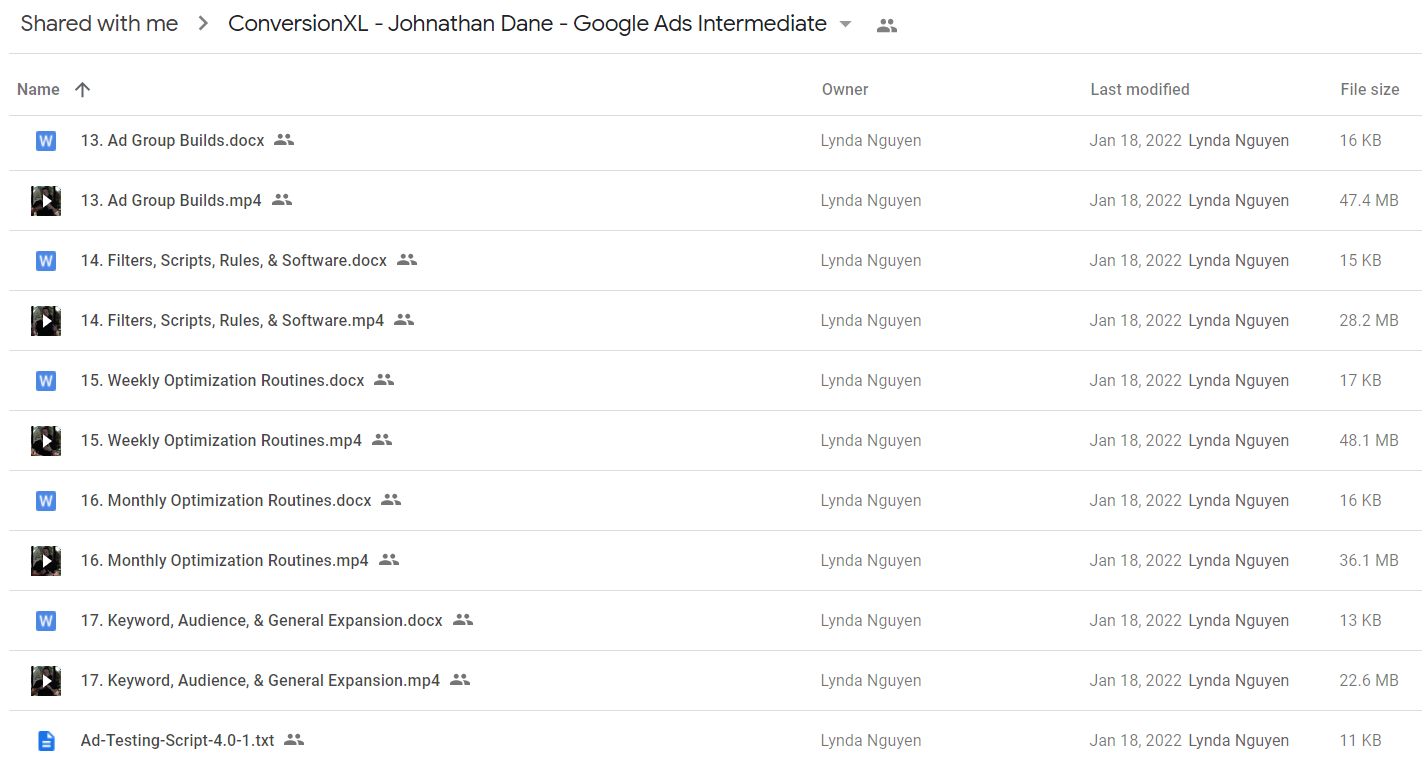Click the 17 KB file size value
This screenshot has height=764, width=1422.
pos(1360,381)
